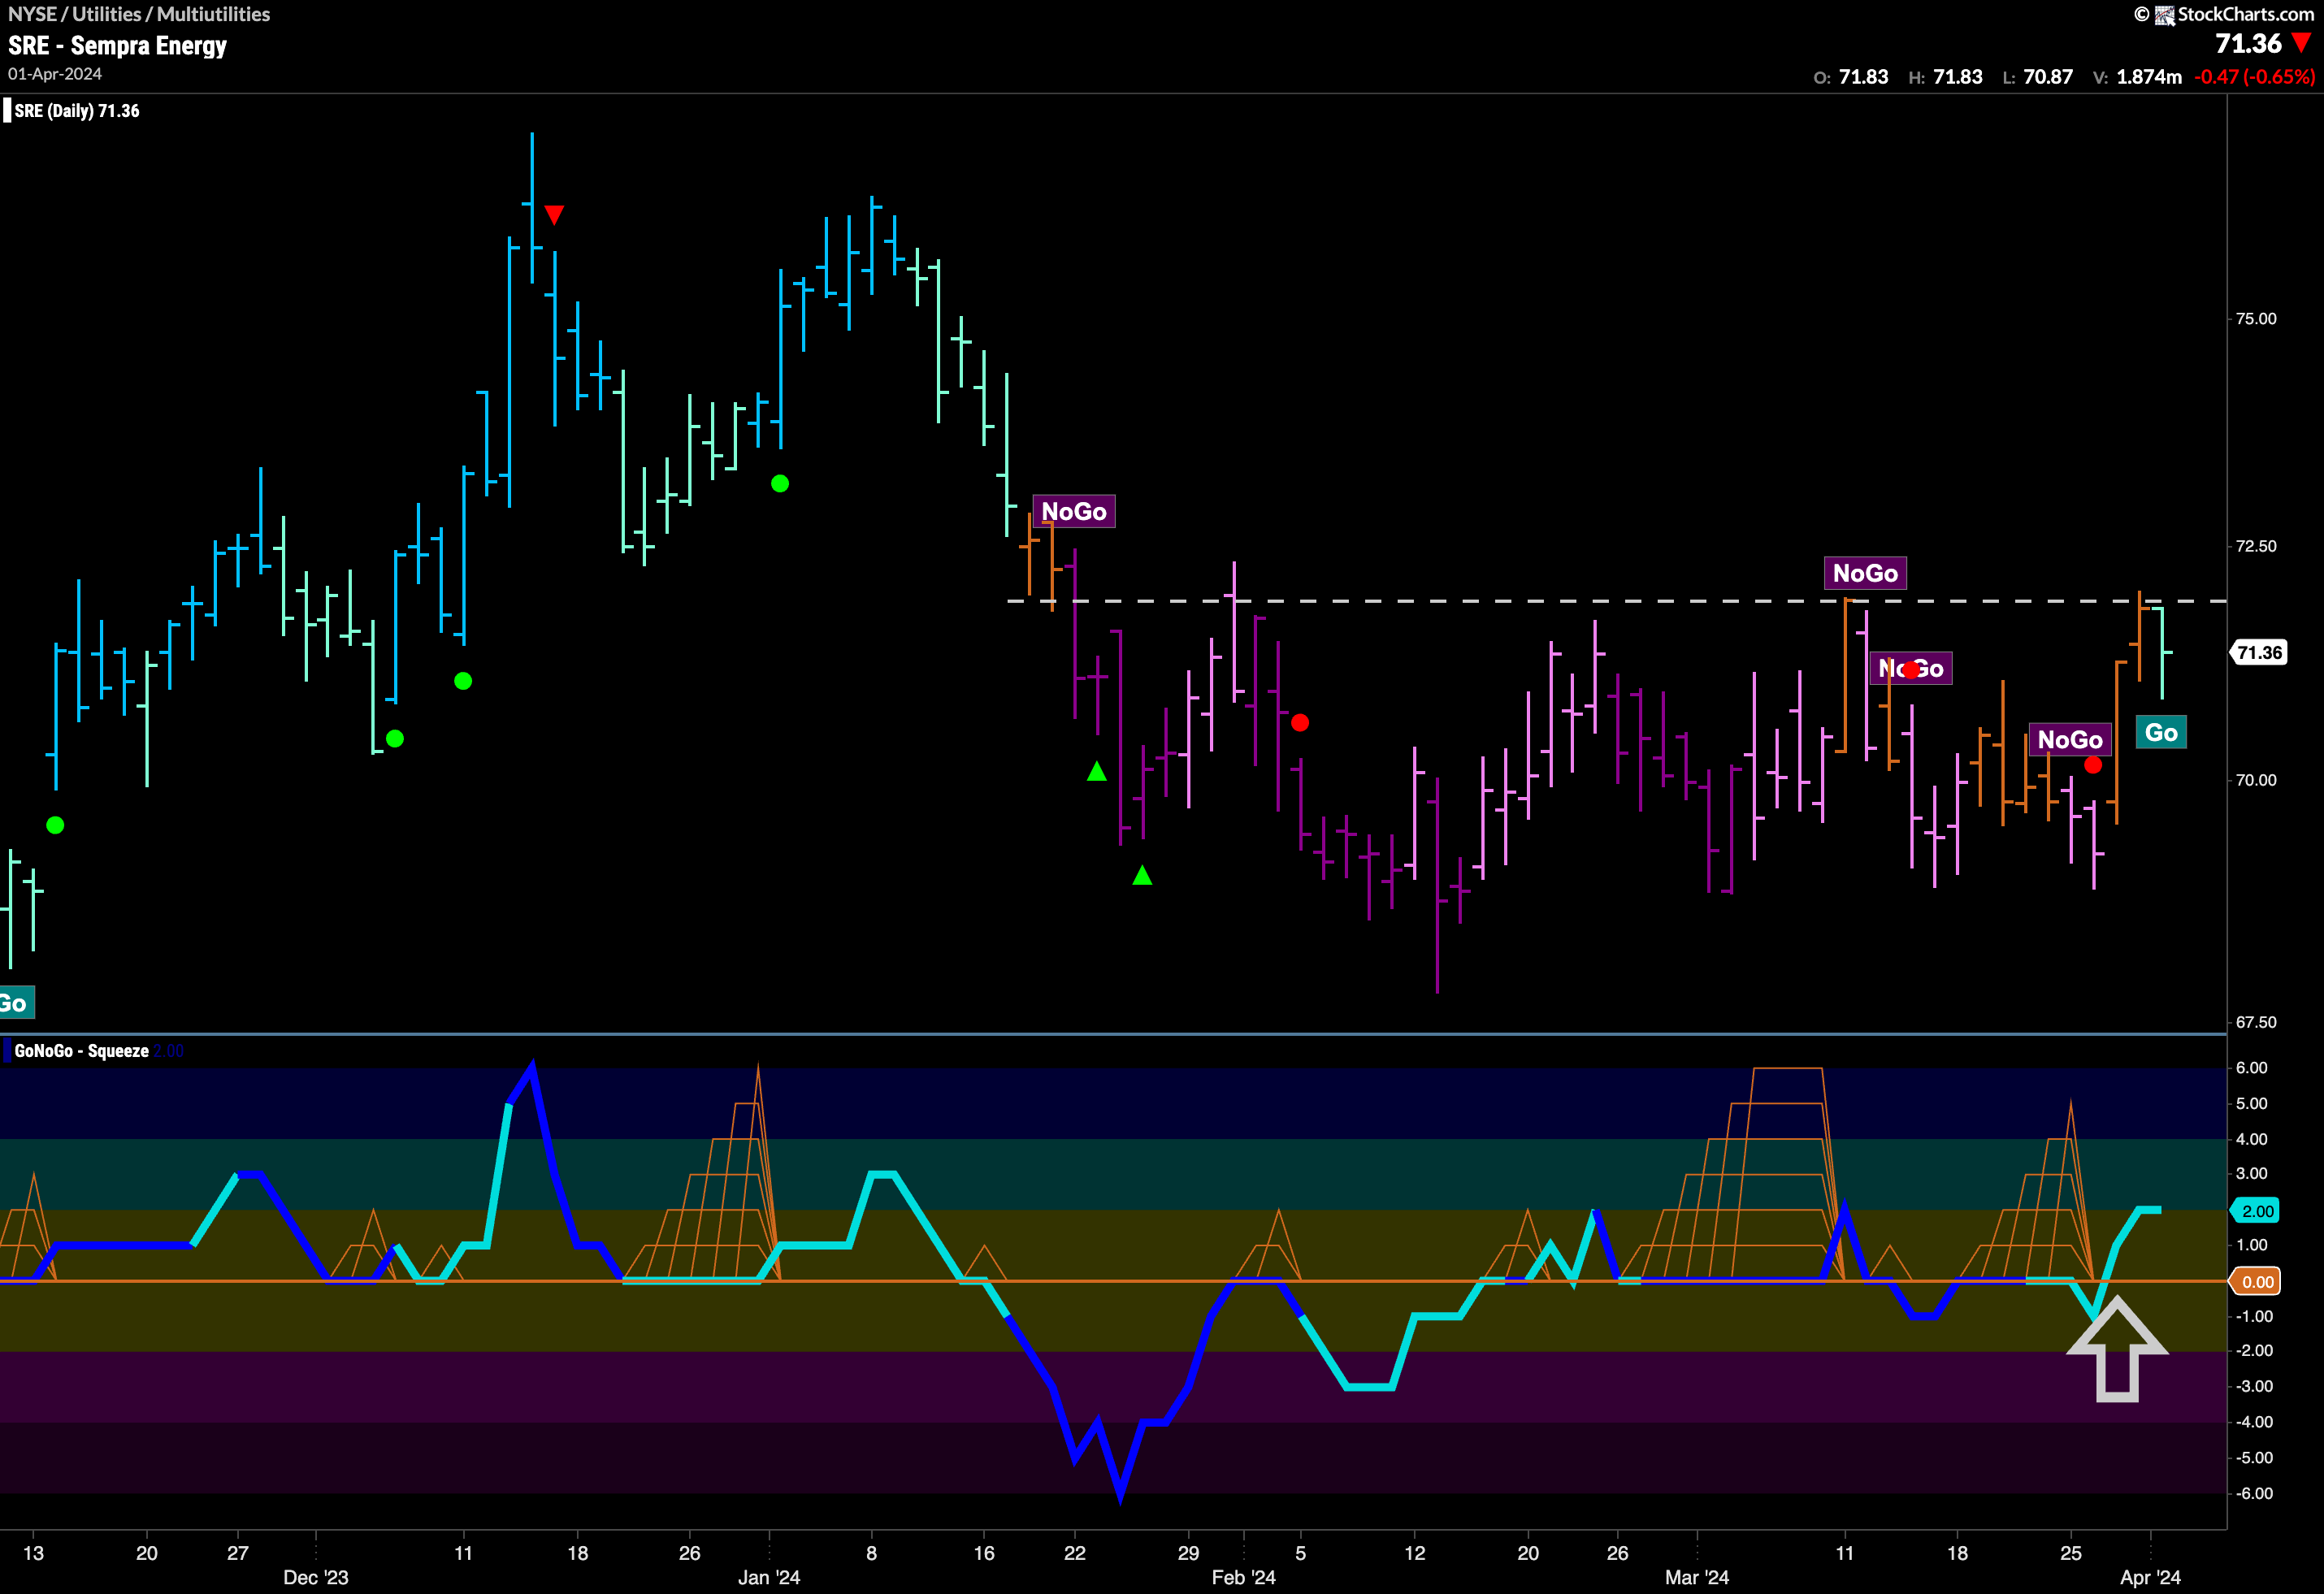Click the -6.00 oscillator axis label

click(x=2254, y=1493)
